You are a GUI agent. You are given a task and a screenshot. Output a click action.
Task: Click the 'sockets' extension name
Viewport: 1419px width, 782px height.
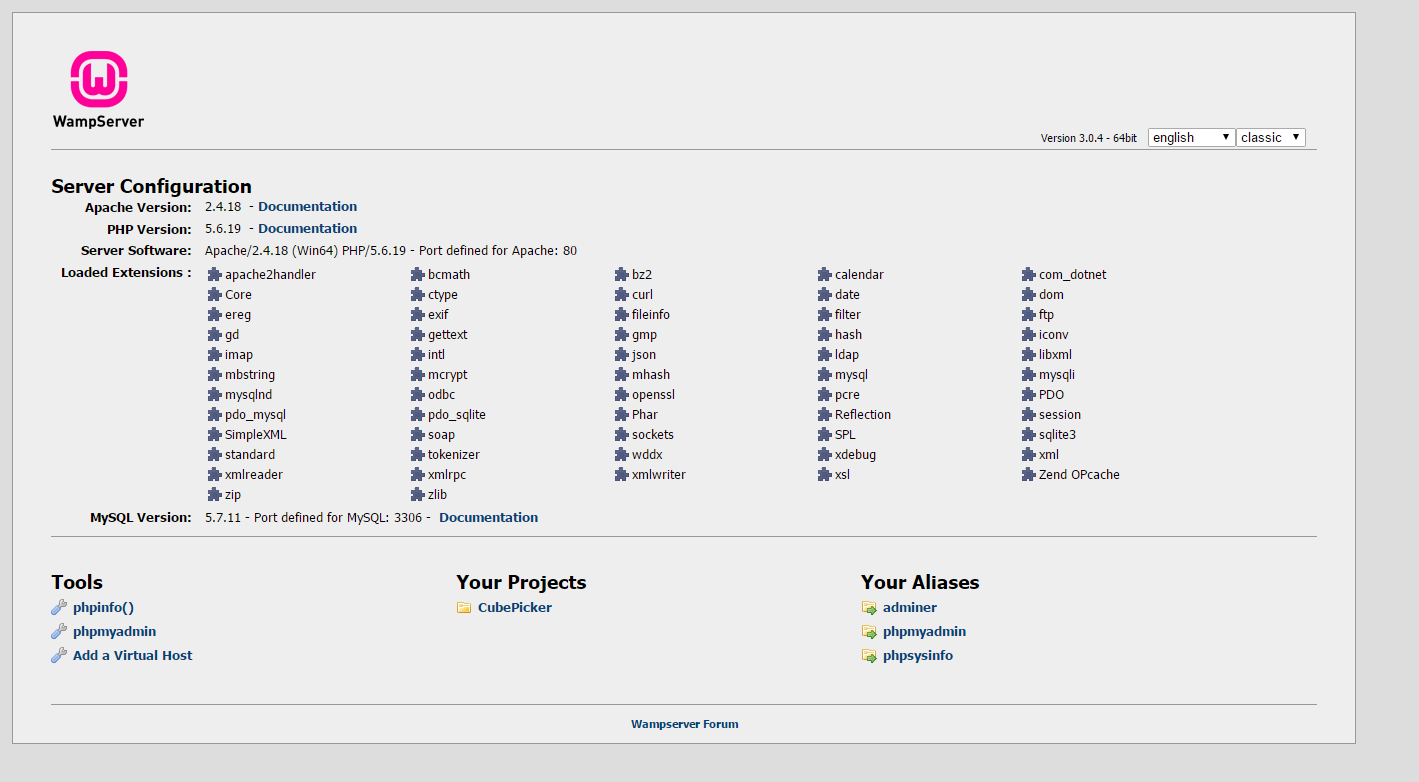coord(653,435)
